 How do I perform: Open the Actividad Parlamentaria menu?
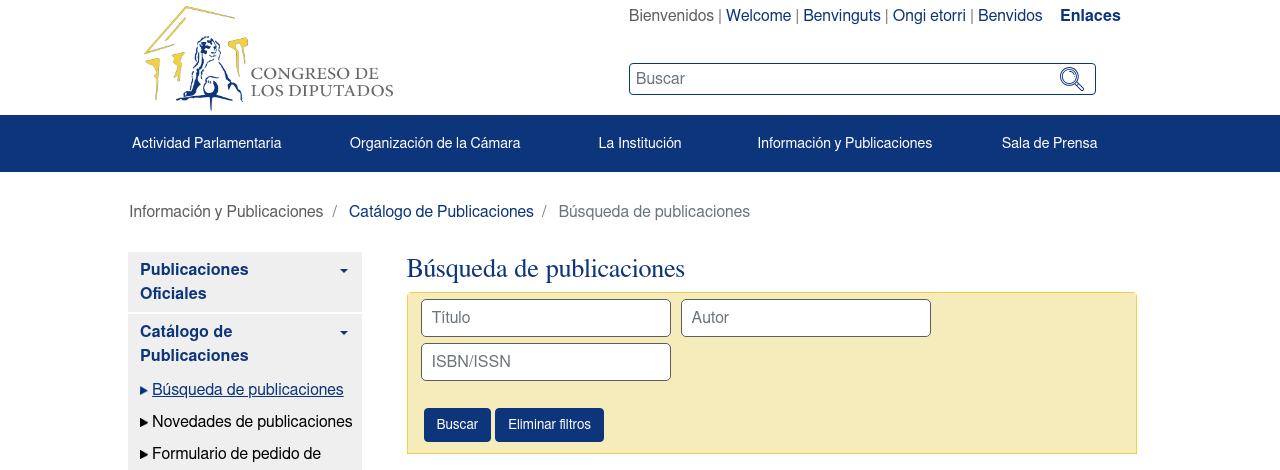pos(207,143)
